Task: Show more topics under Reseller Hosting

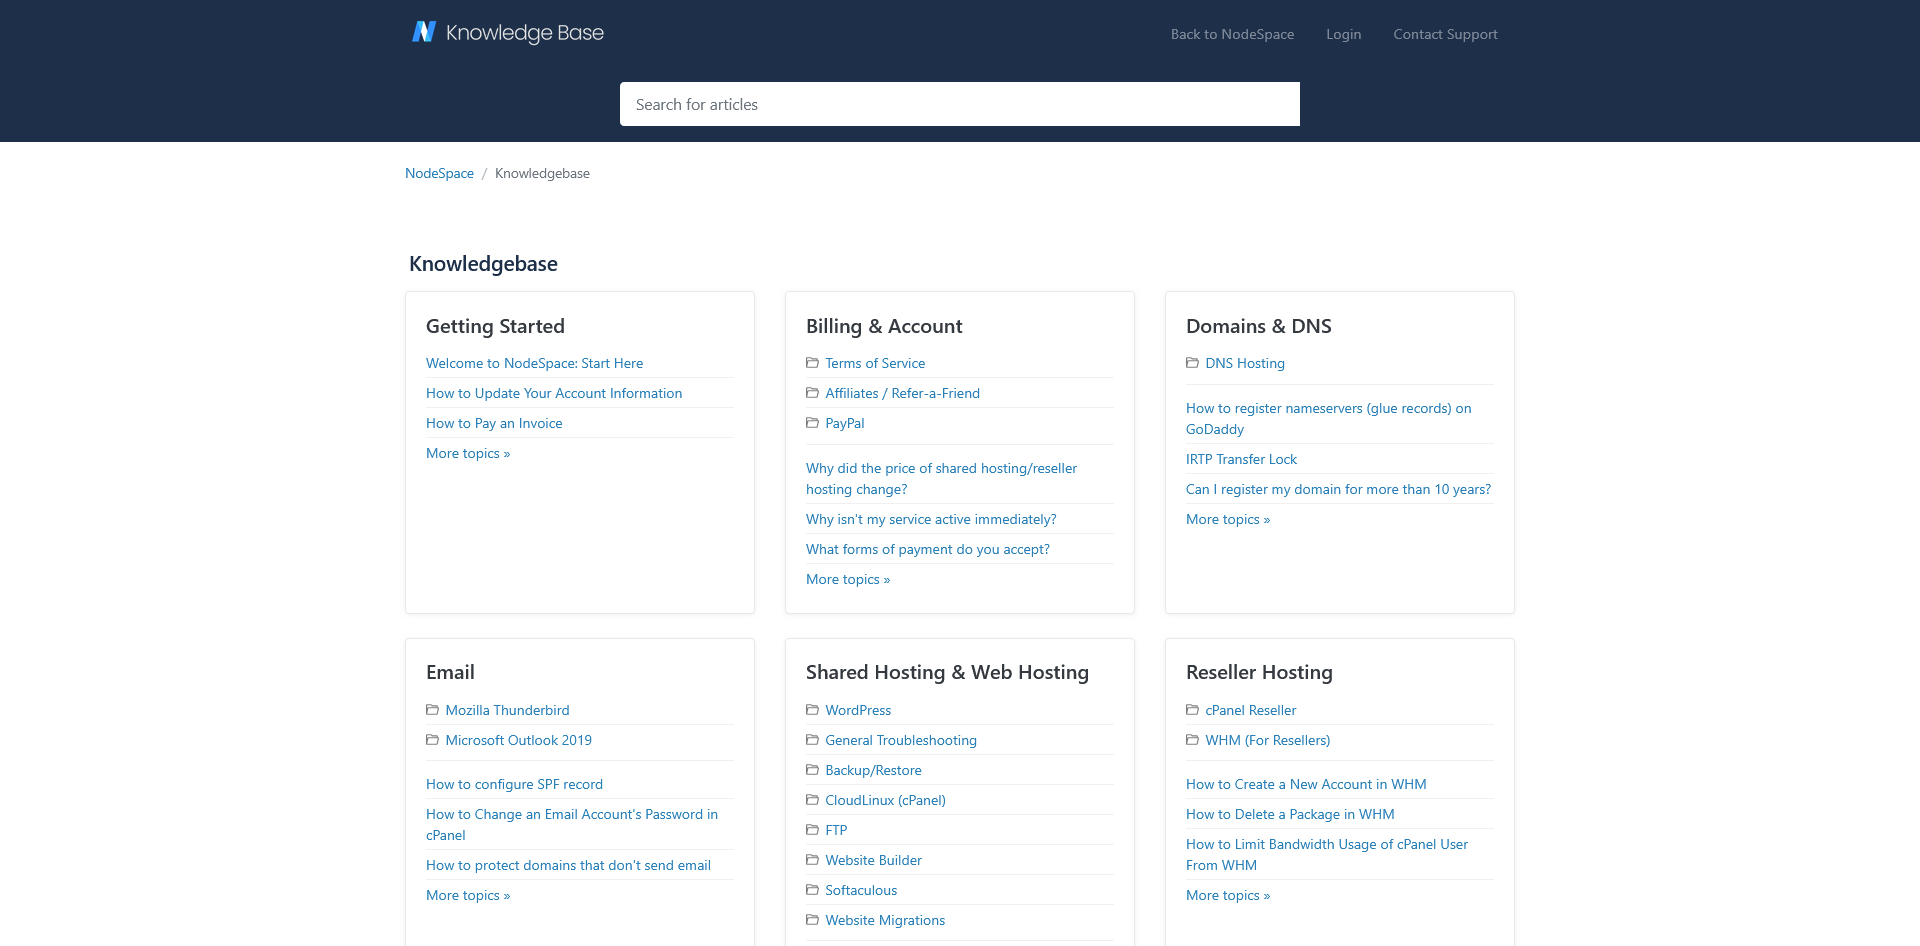Action: [x=1228, y=895]
